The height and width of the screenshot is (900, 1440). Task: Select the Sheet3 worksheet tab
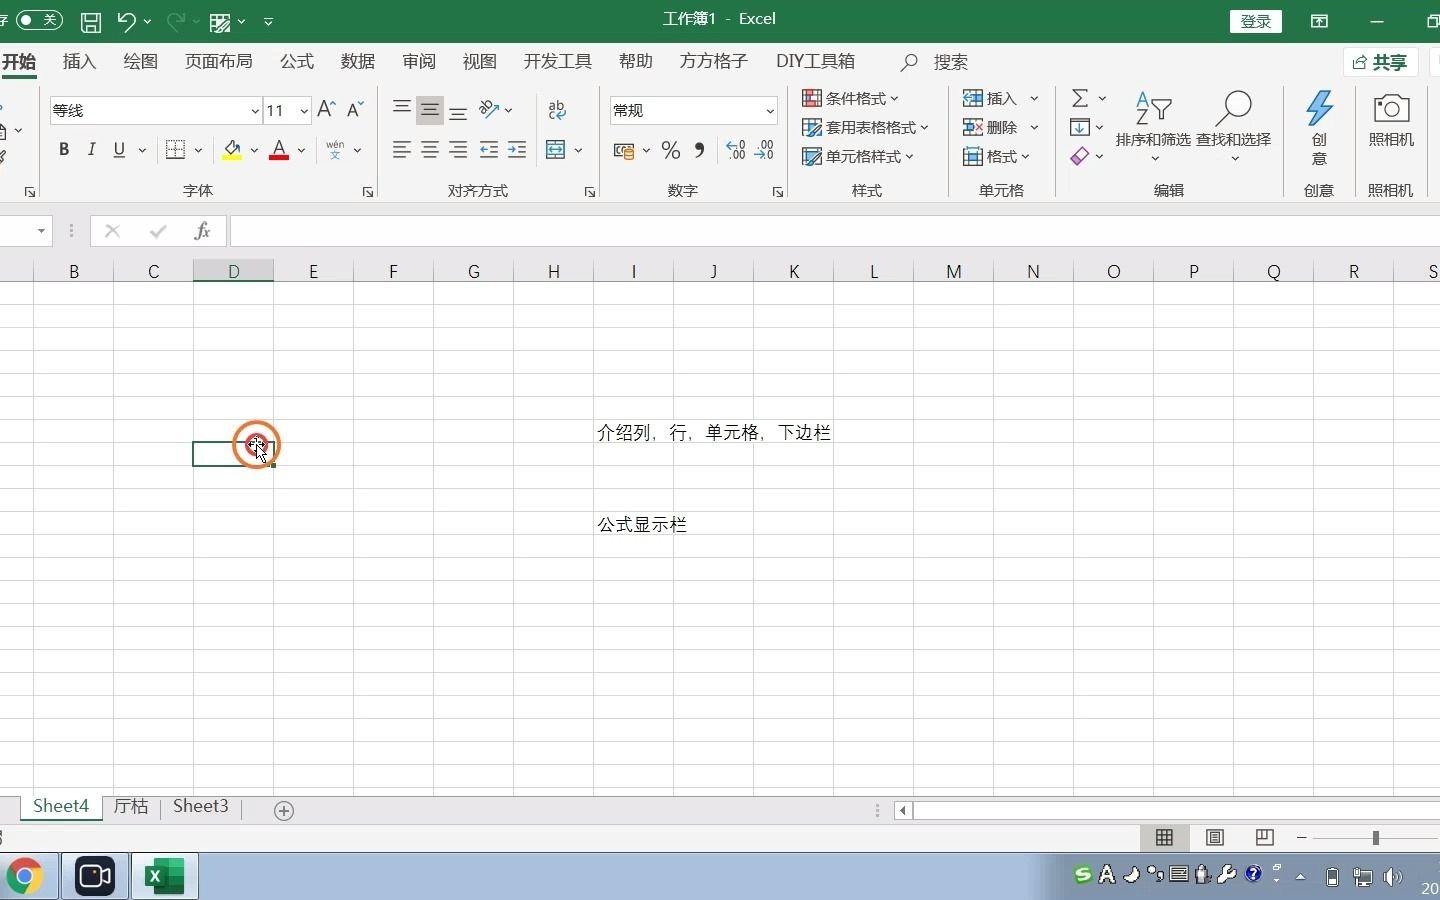pos(200,806)
